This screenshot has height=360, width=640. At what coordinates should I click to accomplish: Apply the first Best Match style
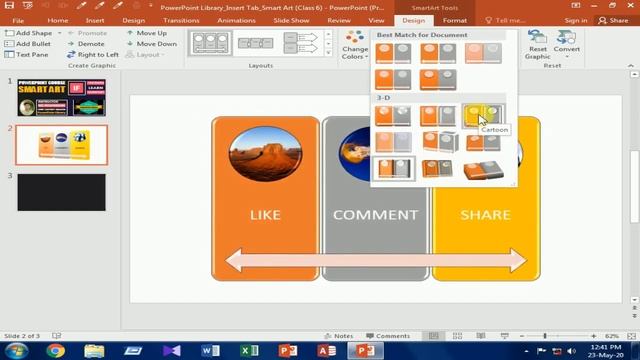pos(393,53)
